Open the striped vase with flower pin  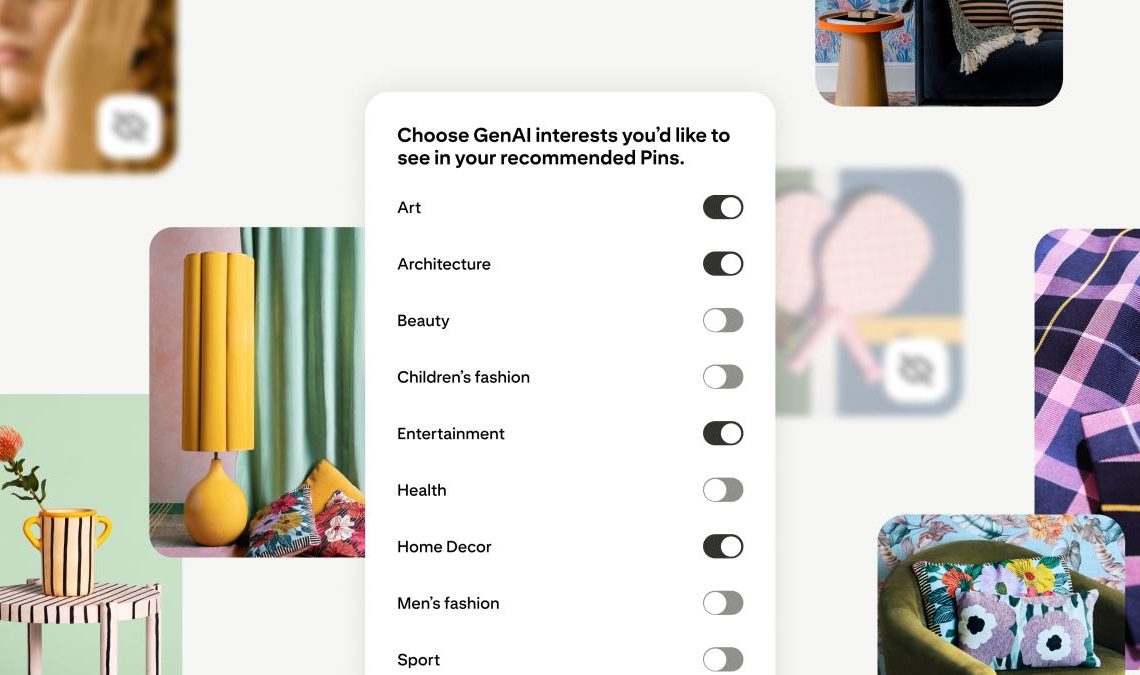coord(80,535)
